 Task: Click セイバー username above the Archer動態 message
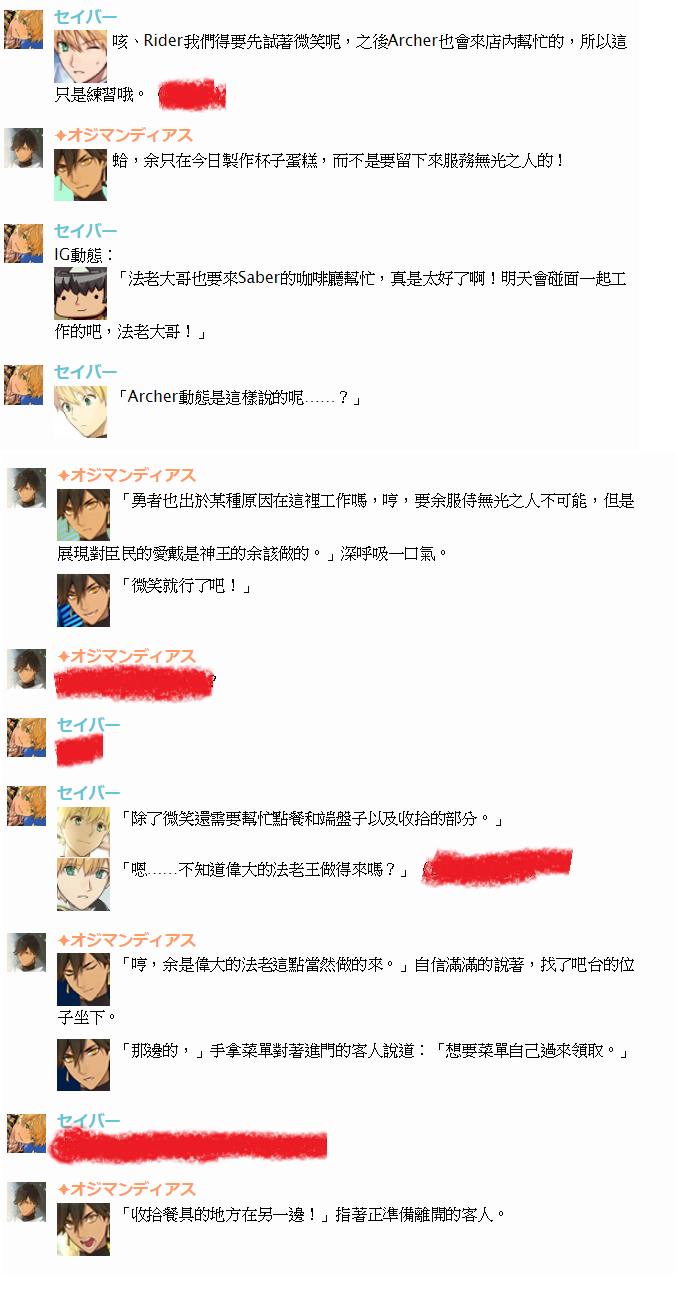85,372
